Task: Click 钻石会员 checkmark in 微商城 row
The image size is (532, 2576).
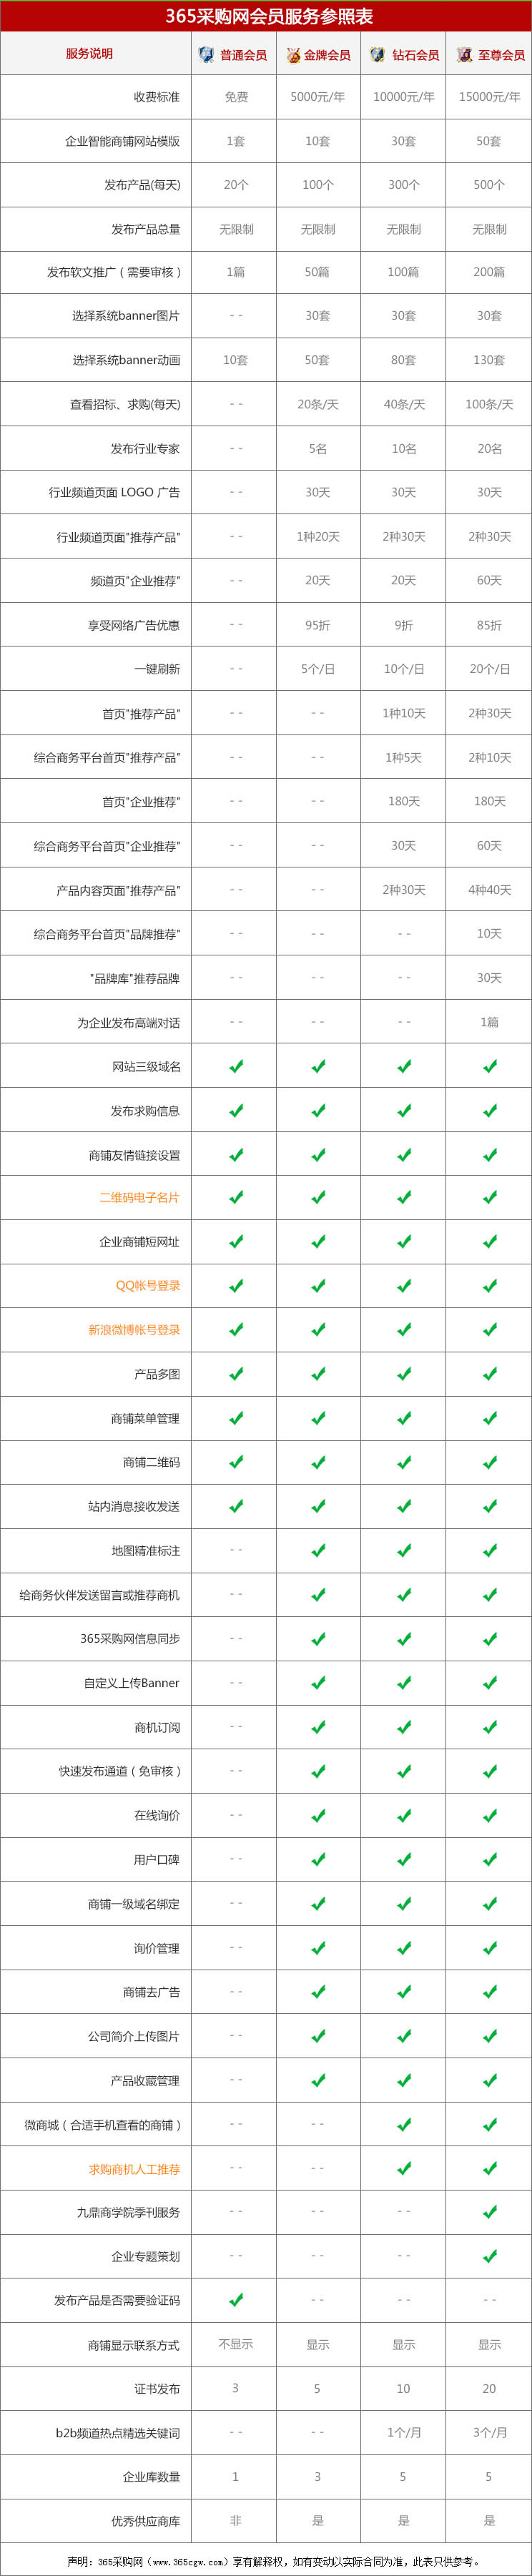Action: (404, 2124)
